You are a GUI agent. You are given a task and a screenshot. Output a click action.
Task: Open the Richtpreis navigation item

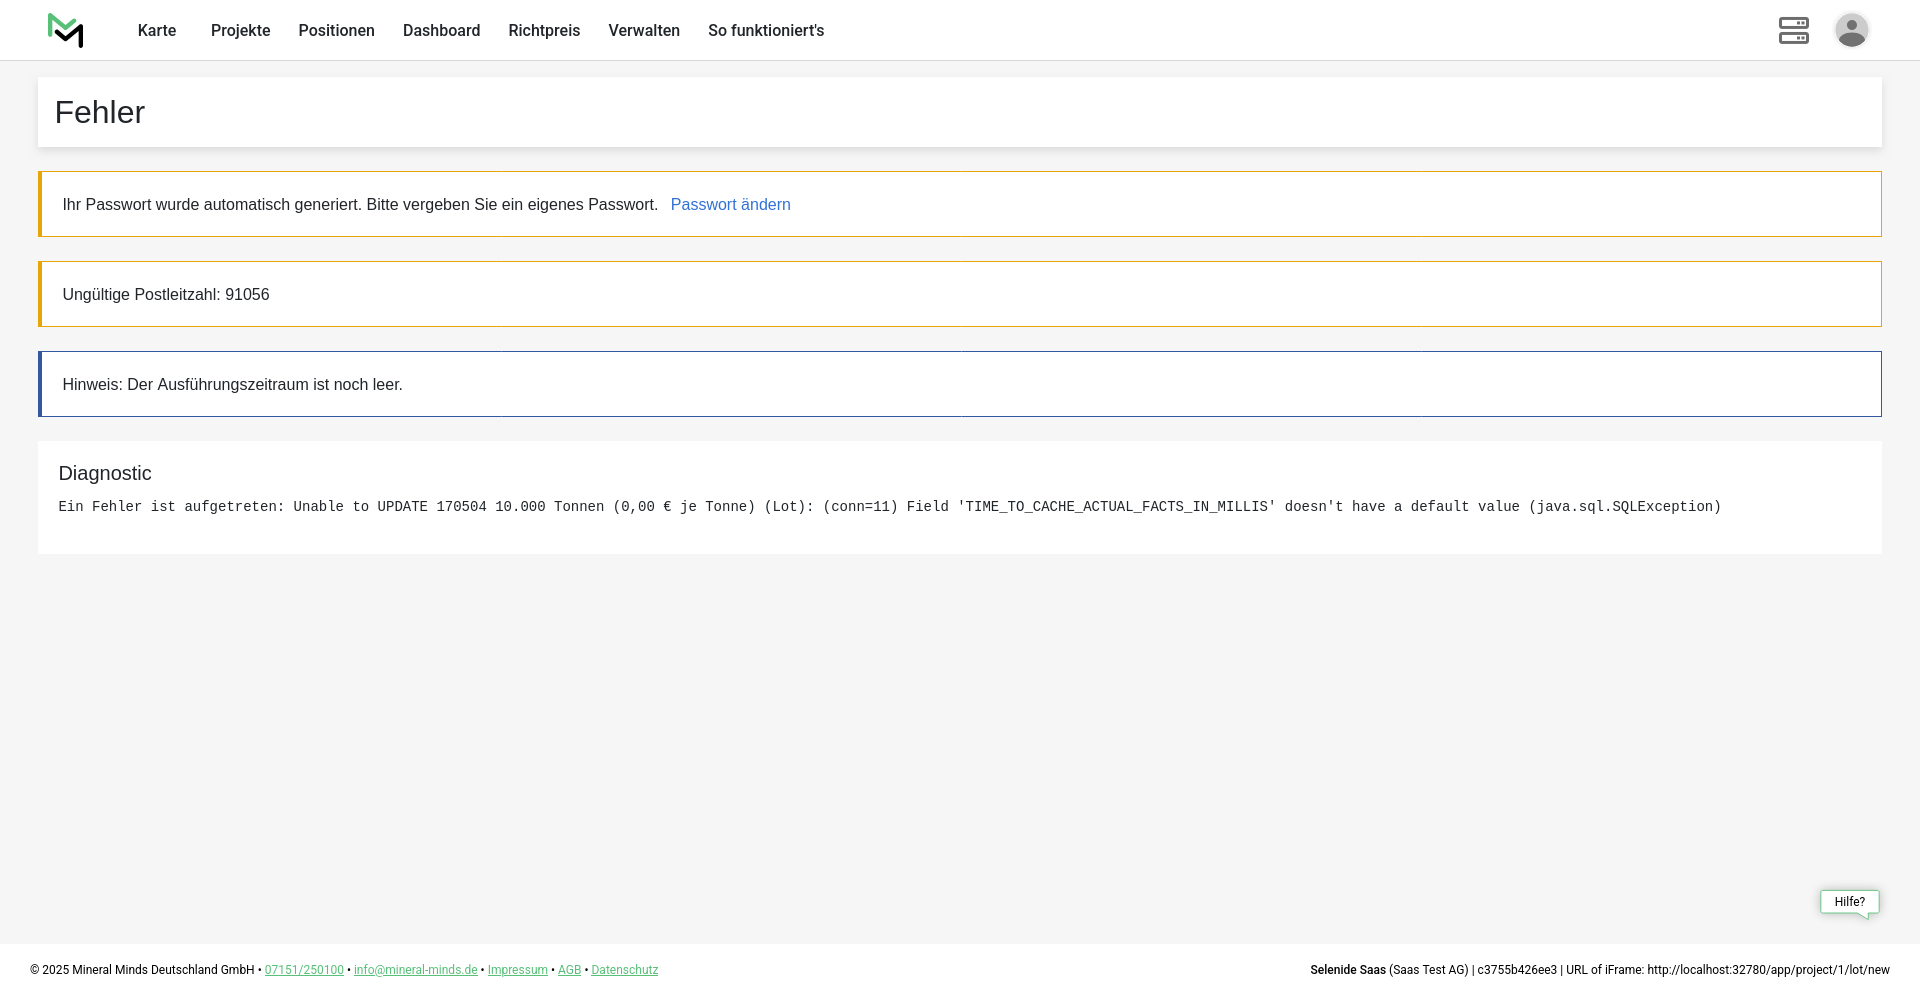[544, 31]
